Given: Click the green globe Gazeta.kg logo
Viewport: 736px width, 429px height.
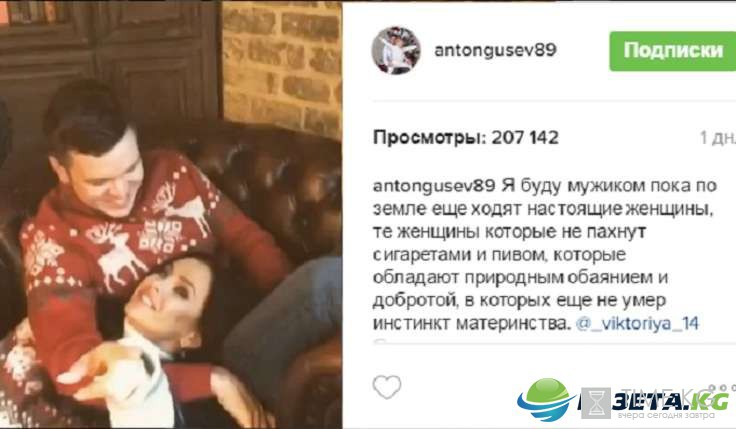Looking at the screenshot, I should (545, 399).
